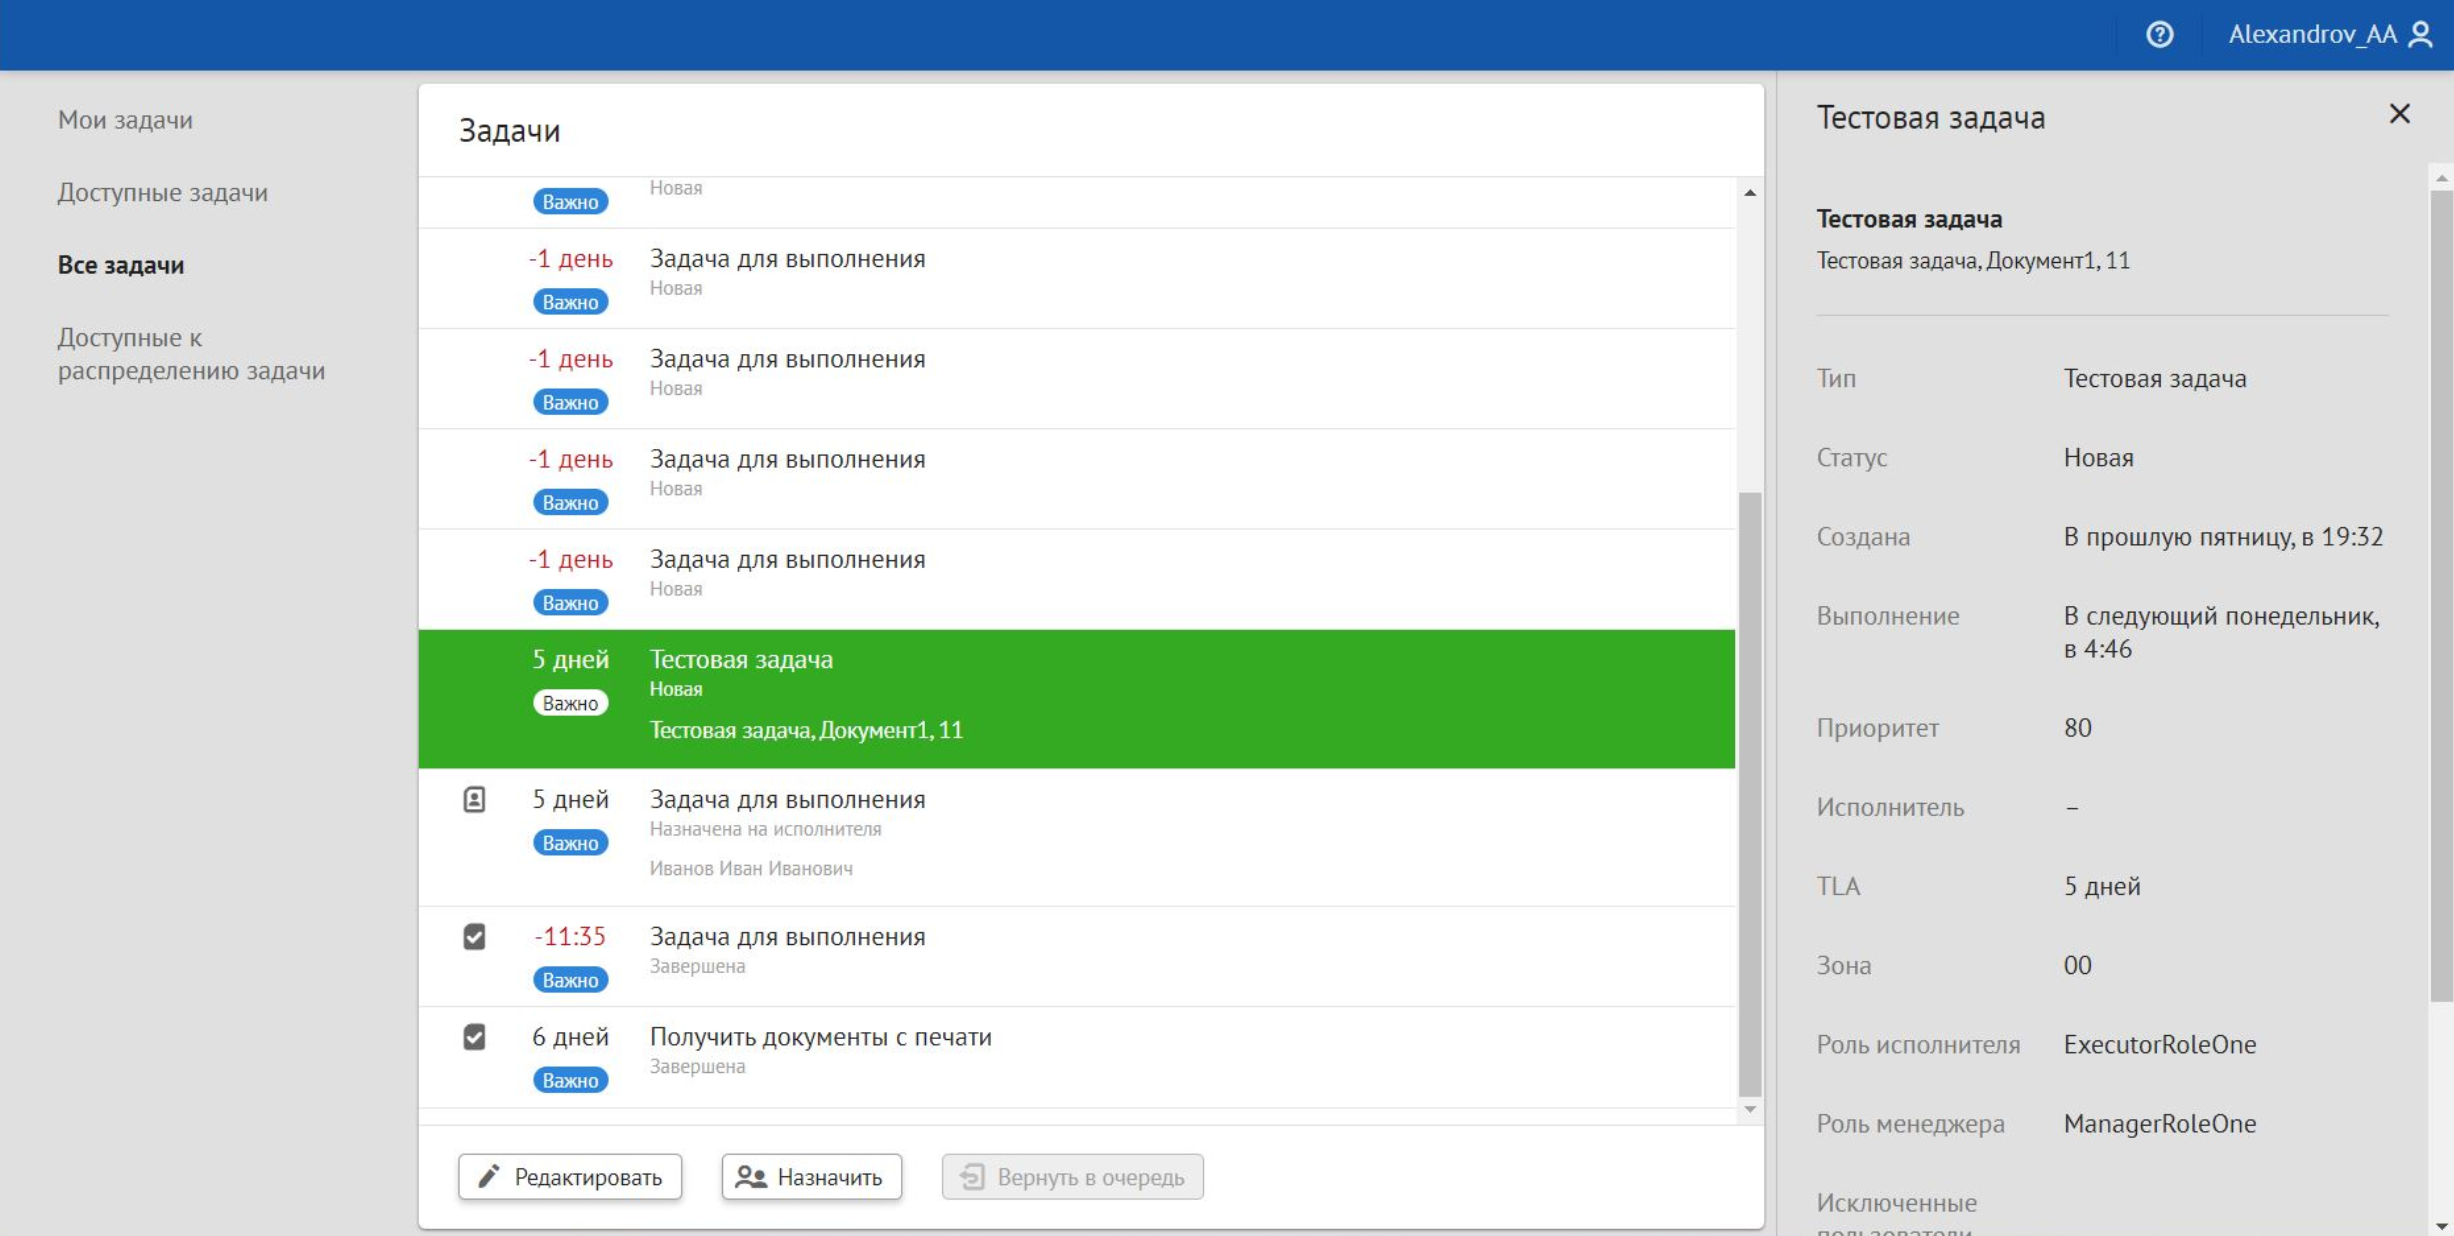Image resolution: width=2454 pixels, height=1236 pixels.
Task: Open the help question mark icon
Action: coord(2159,35)
